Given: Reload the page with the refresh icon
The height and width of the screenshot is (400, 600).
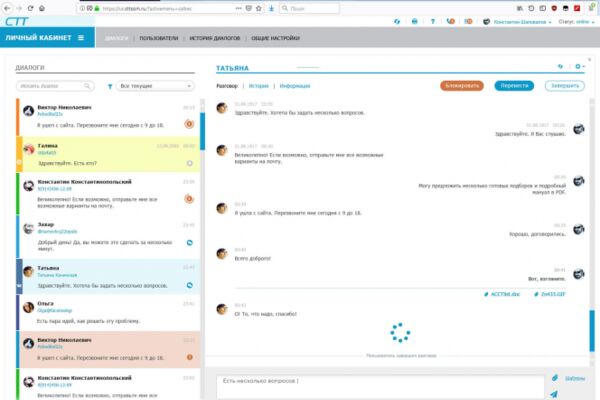Looking at the screenshot, I should pos(30,8).
